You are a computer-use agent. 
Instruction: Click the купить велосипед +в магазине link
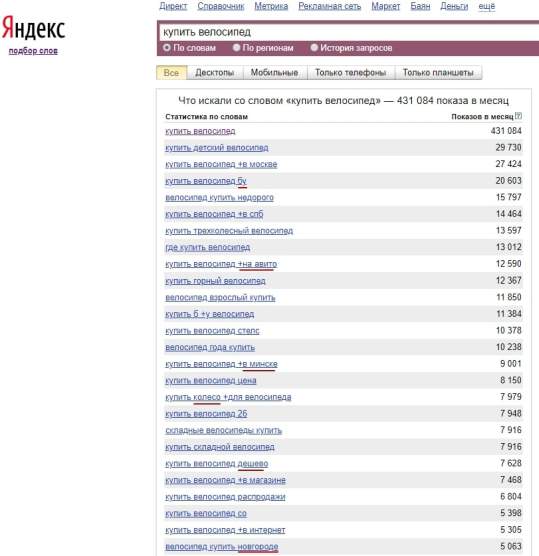click(226, 480)
